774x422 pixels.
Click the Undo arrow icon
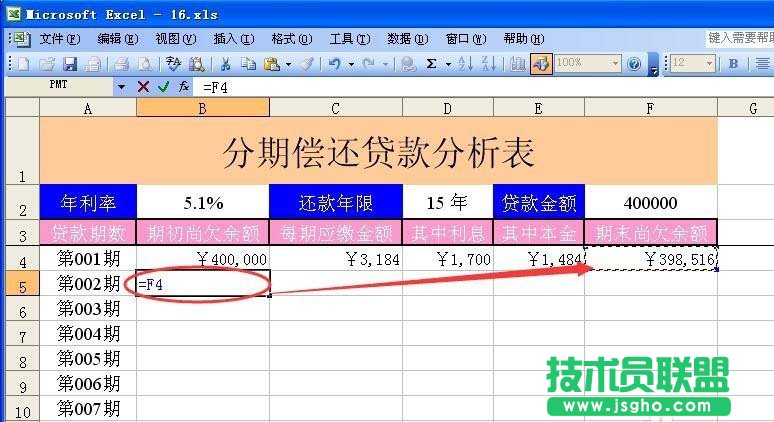(335, 64)
